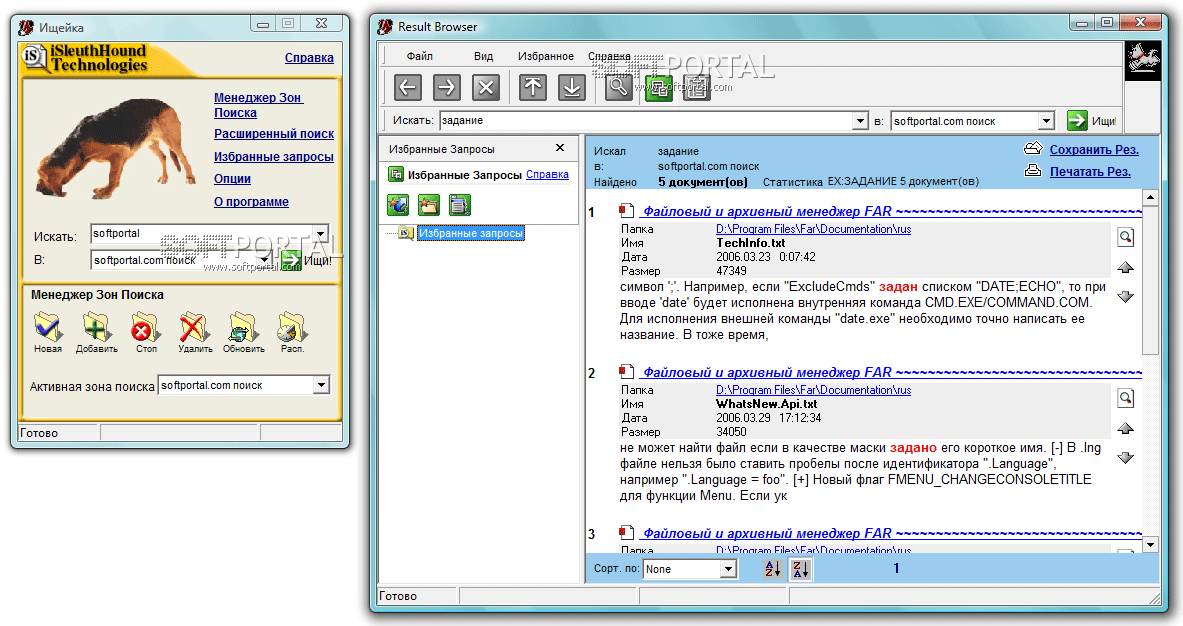Open the Справка menu in Result Browser
Viewport: 1183px width, 626px height.
point(609,57)
